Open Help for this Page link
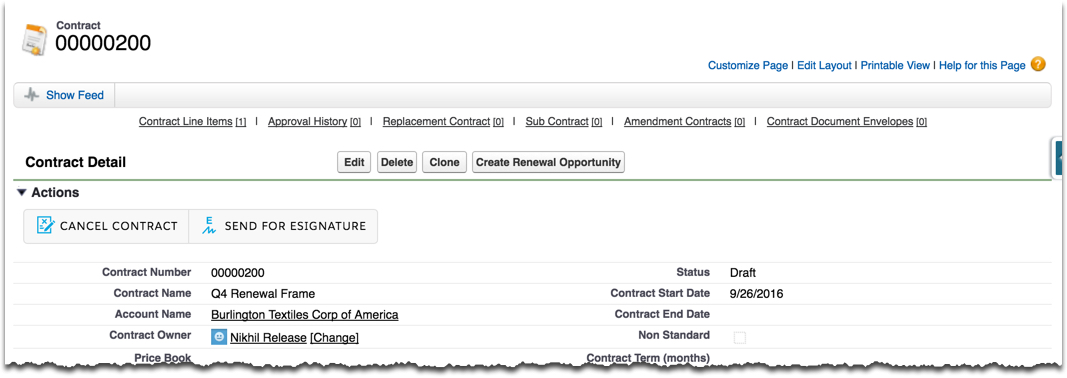The image size is (1067, 378). pos(982,65)
